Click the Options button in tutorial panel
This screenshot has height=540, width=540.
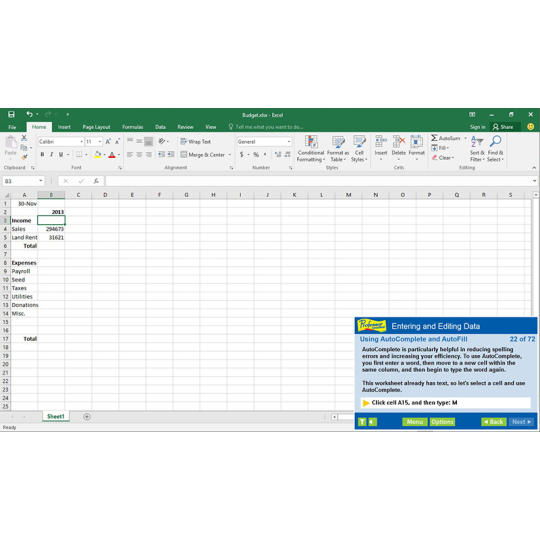coord(442,422)
